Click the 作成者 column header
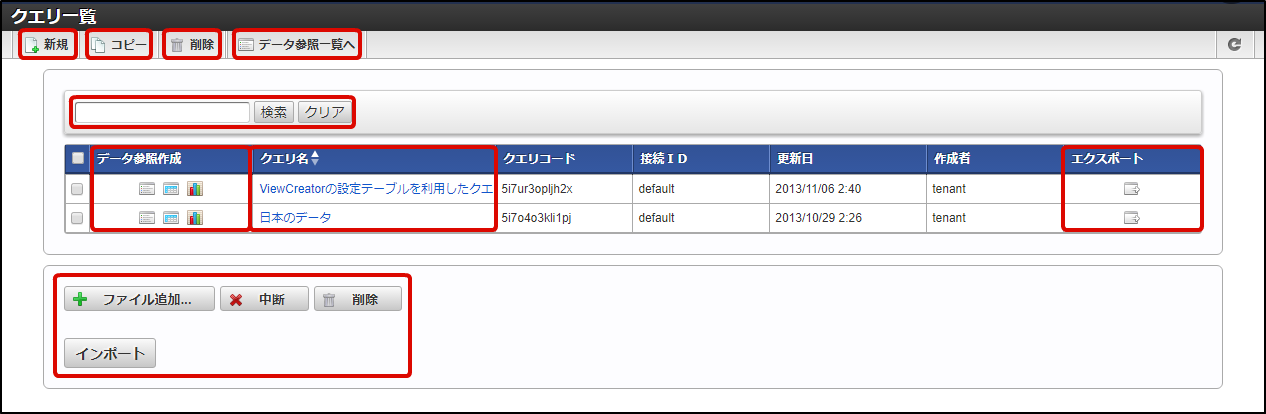 tap(995, 158)
